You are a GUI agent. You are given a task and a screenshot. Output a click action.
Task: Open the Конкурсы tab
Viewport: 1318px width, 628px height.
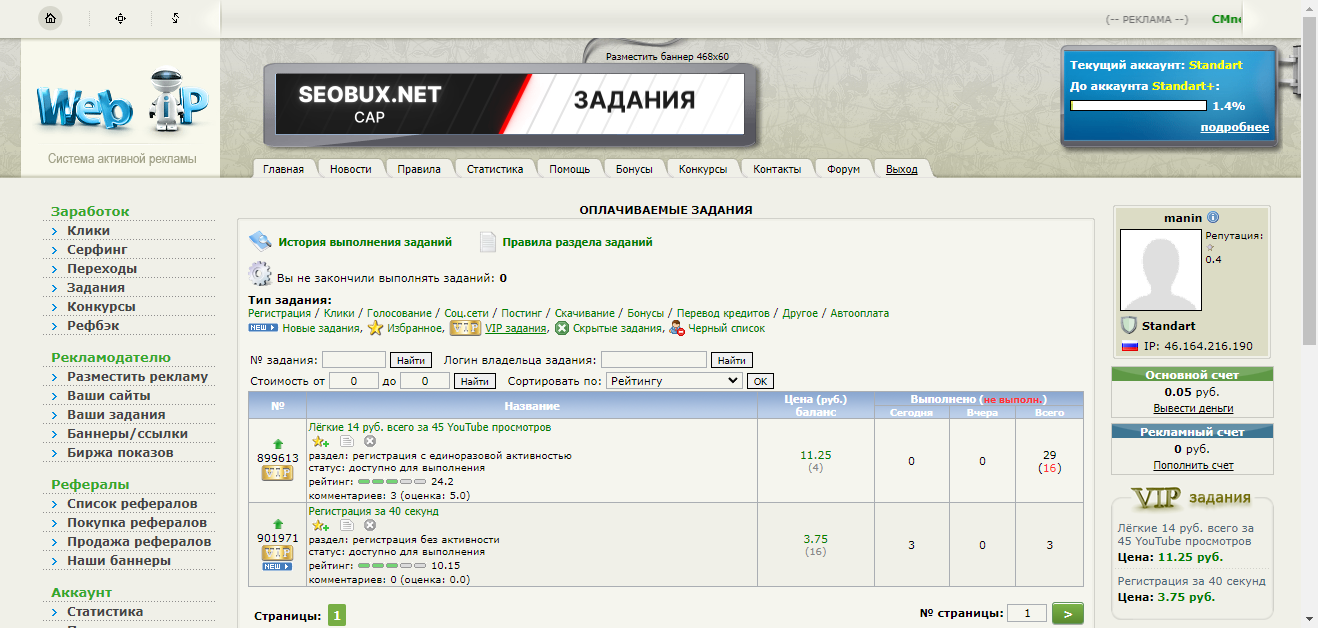(x=703, y=169)
